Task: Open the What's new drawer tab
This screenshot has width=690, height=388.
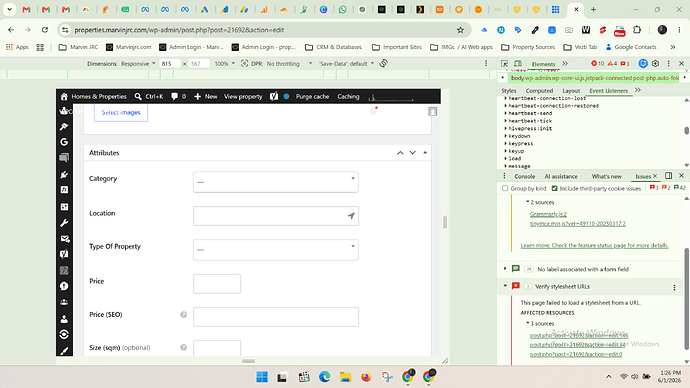Action: point(606,176)
